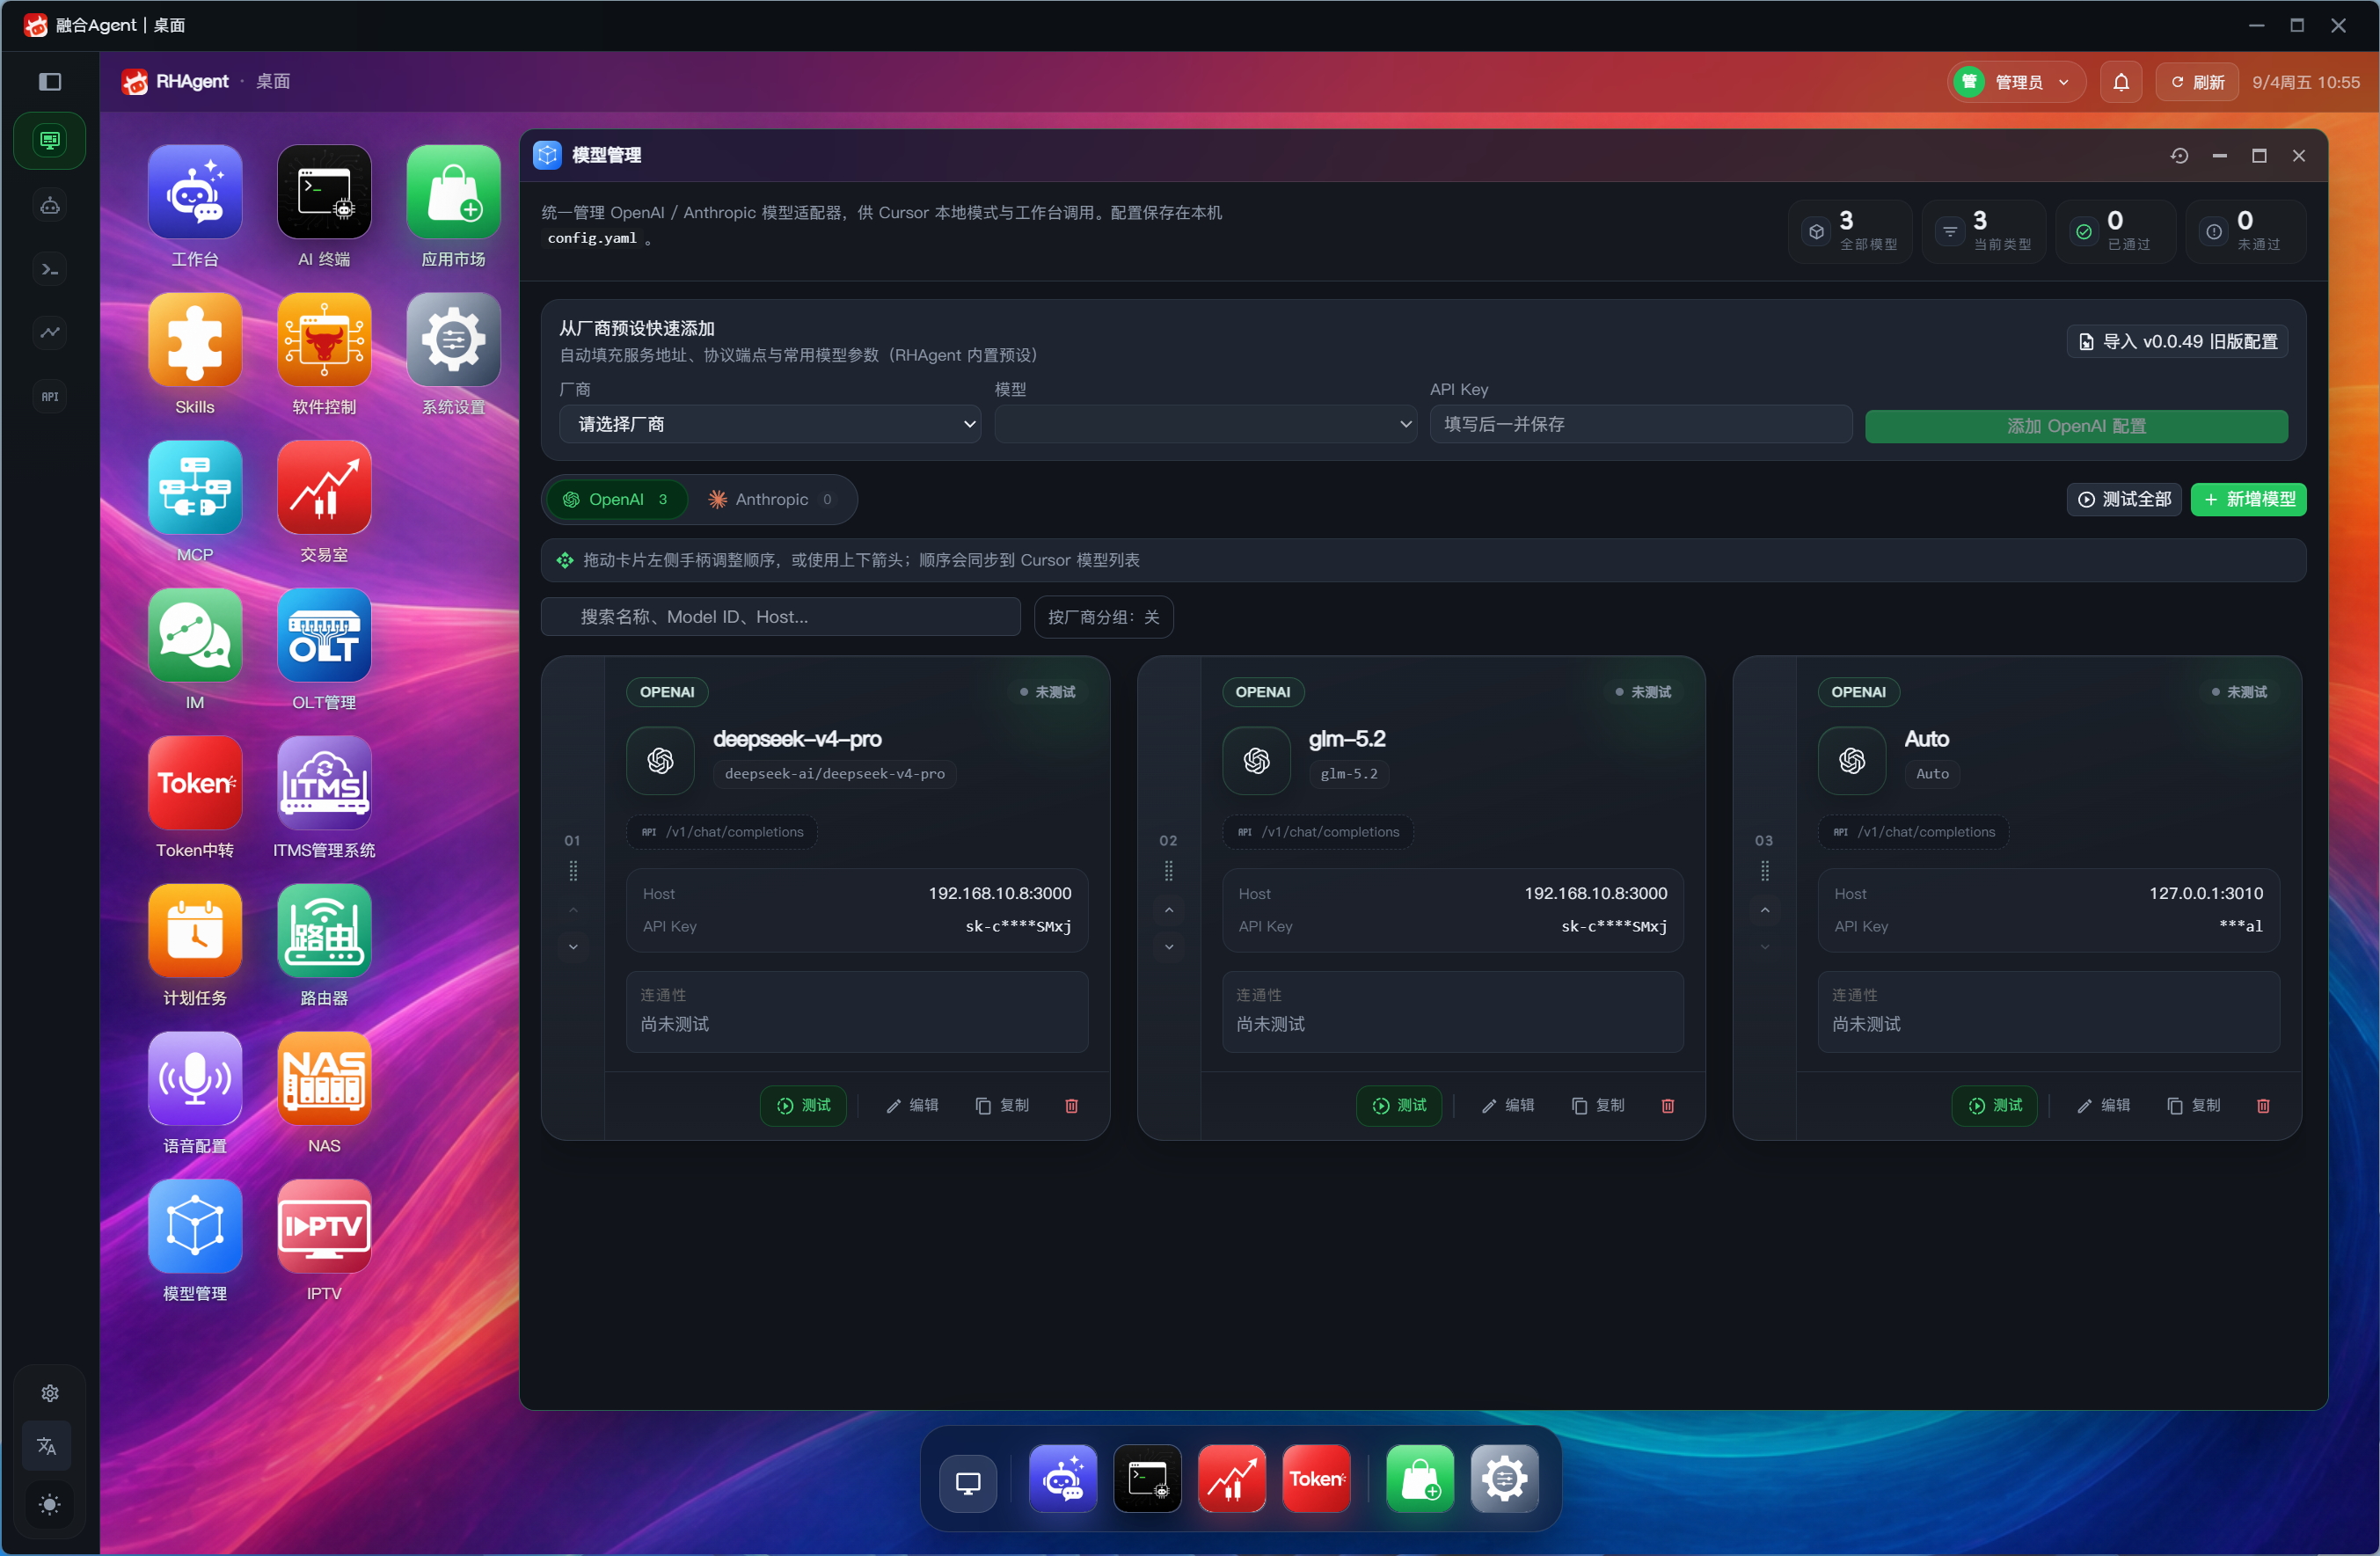Grab Auto card drag handle
Image resolution: width=2380 pixels, height=1556 pixels.
1765,871
